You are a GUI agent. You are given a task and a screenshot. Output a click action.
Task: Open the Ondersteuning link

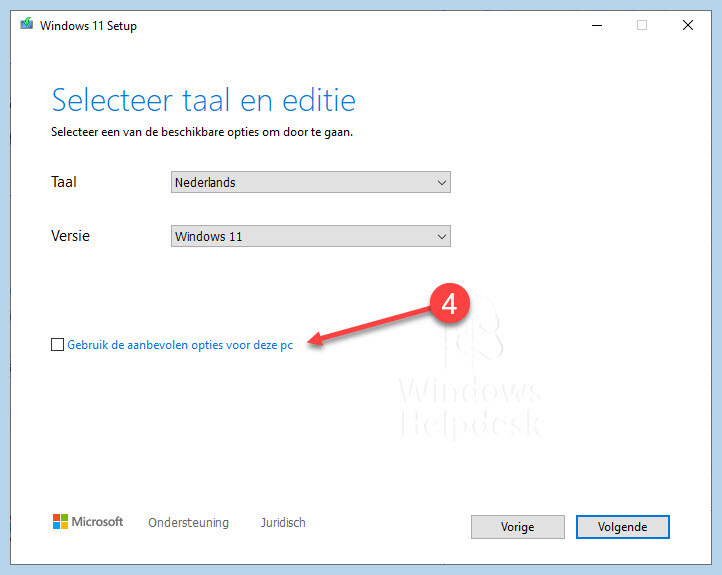[188, 523]
